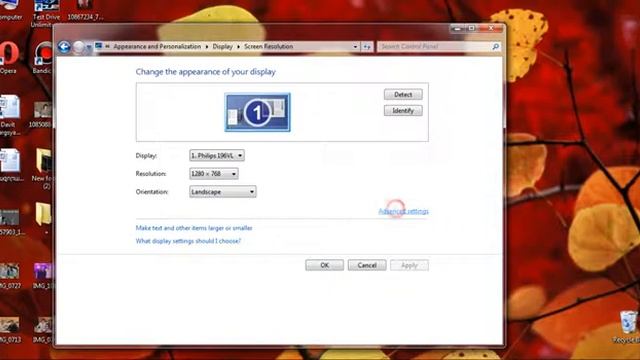Open Advanced settings link
The height and width of the screenshot is (360, 640).
point(403,211)
